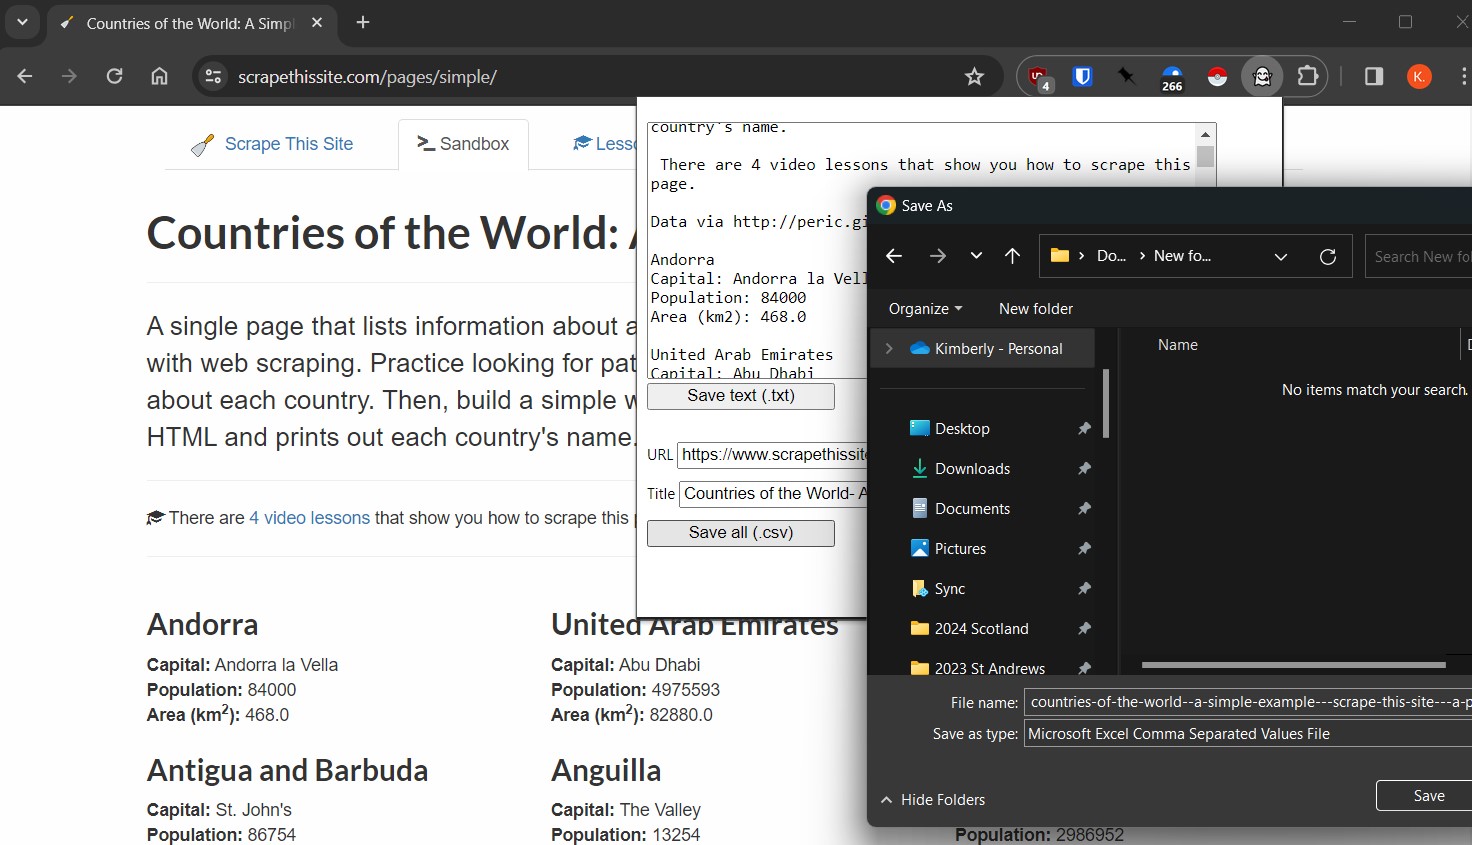Go forward in Save As dialog
This screenshot has height=845, width=1472.
[x=937, y=256]
